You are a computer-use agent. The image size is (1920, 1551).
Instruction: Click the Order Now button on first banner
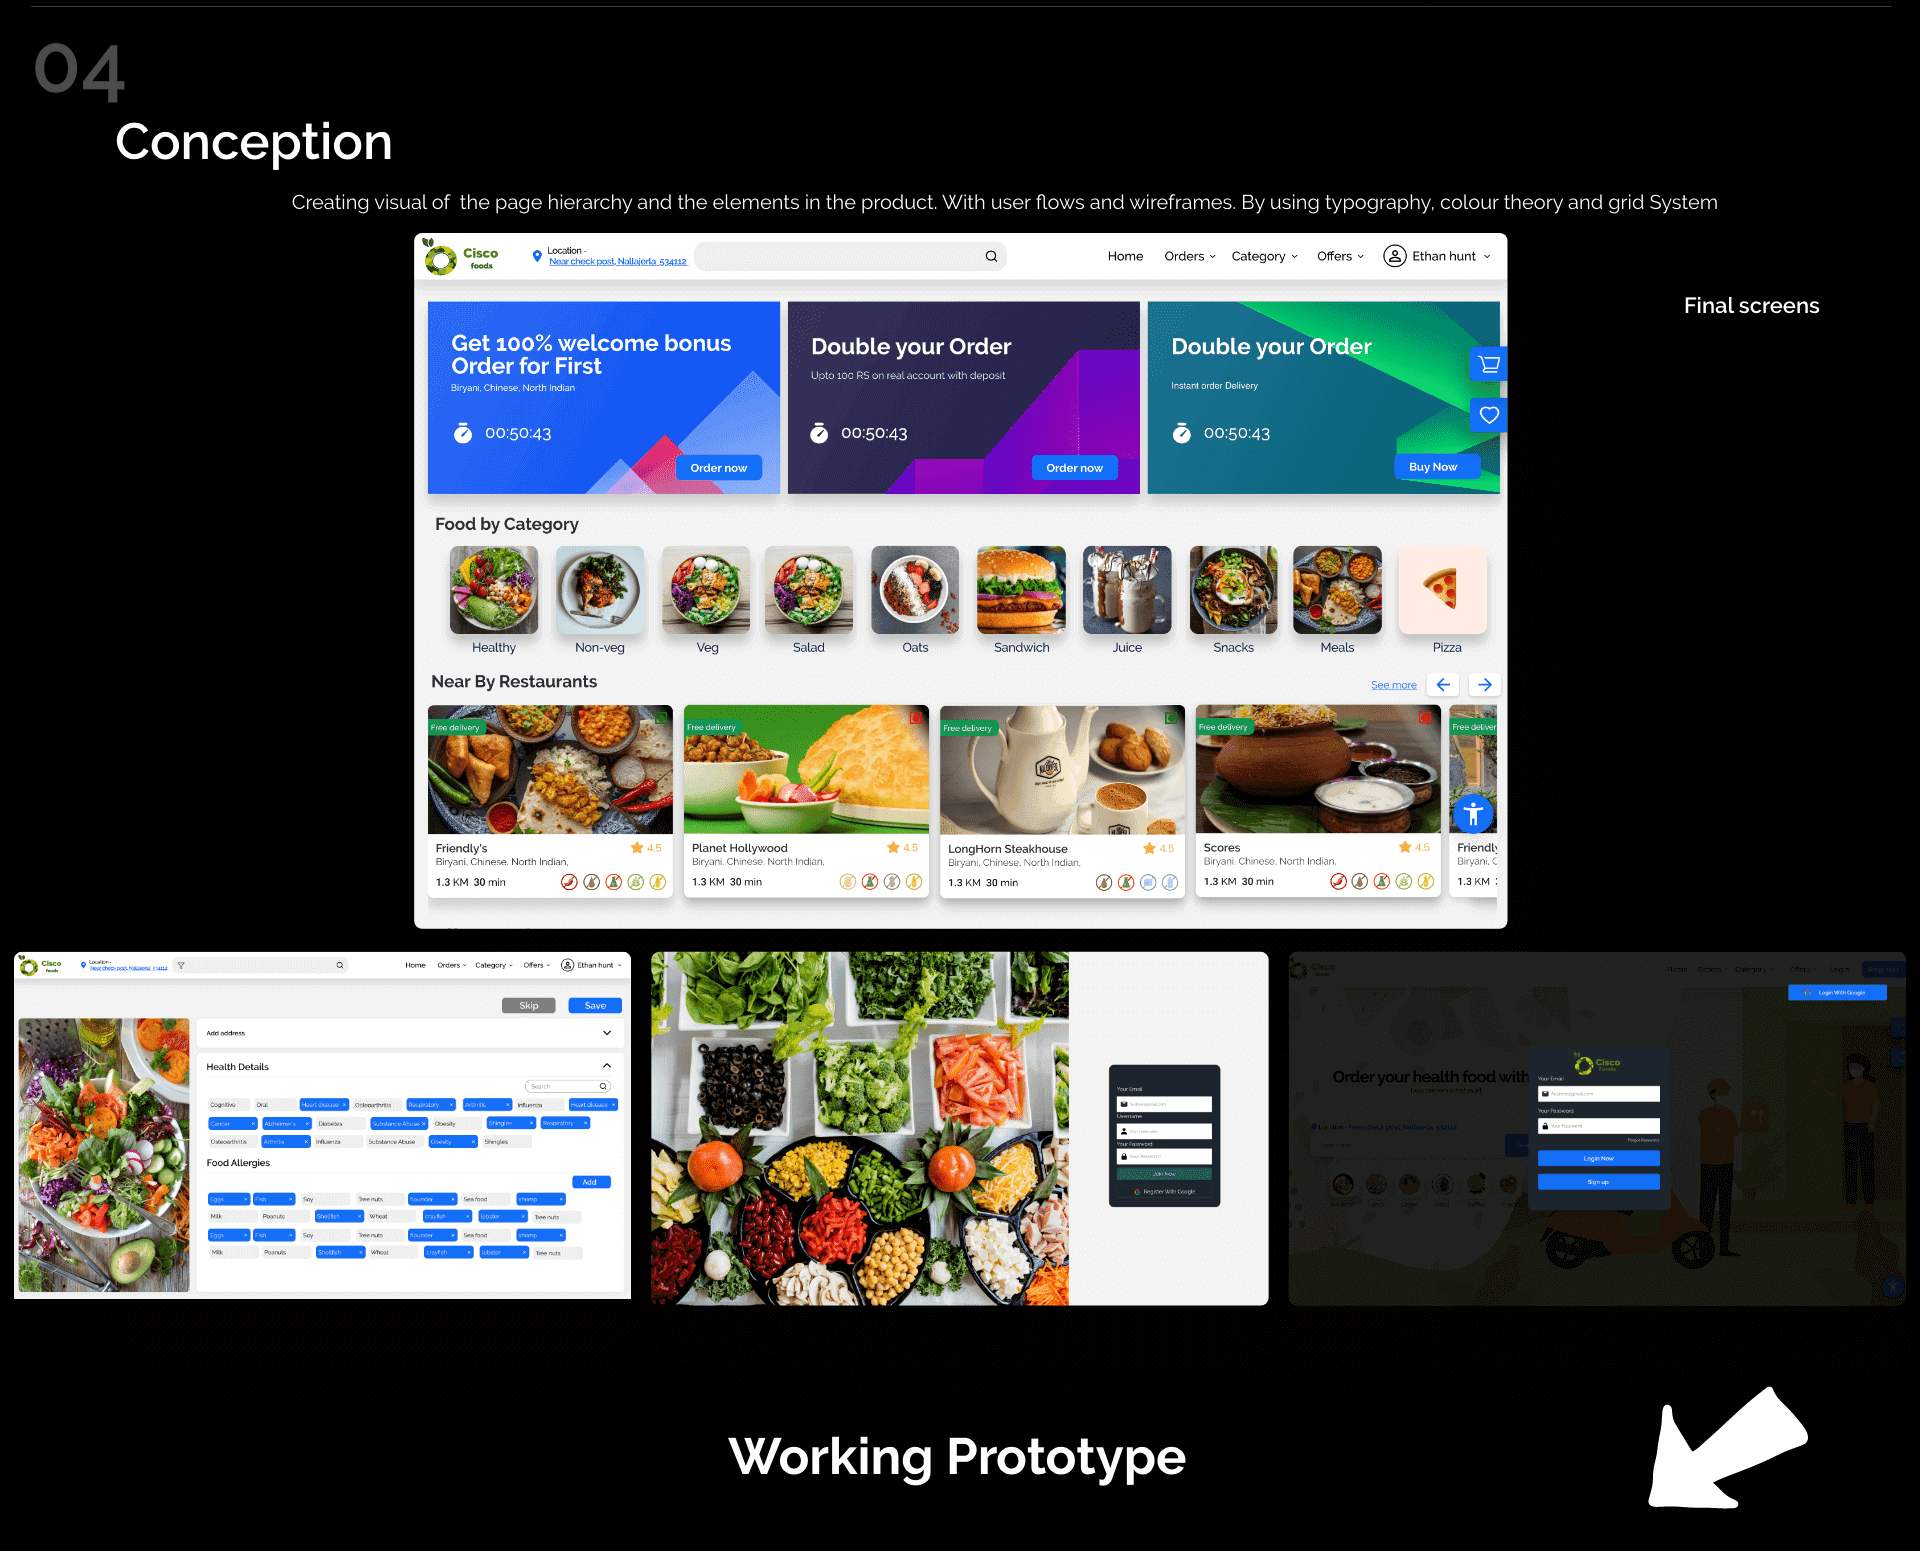717,467
